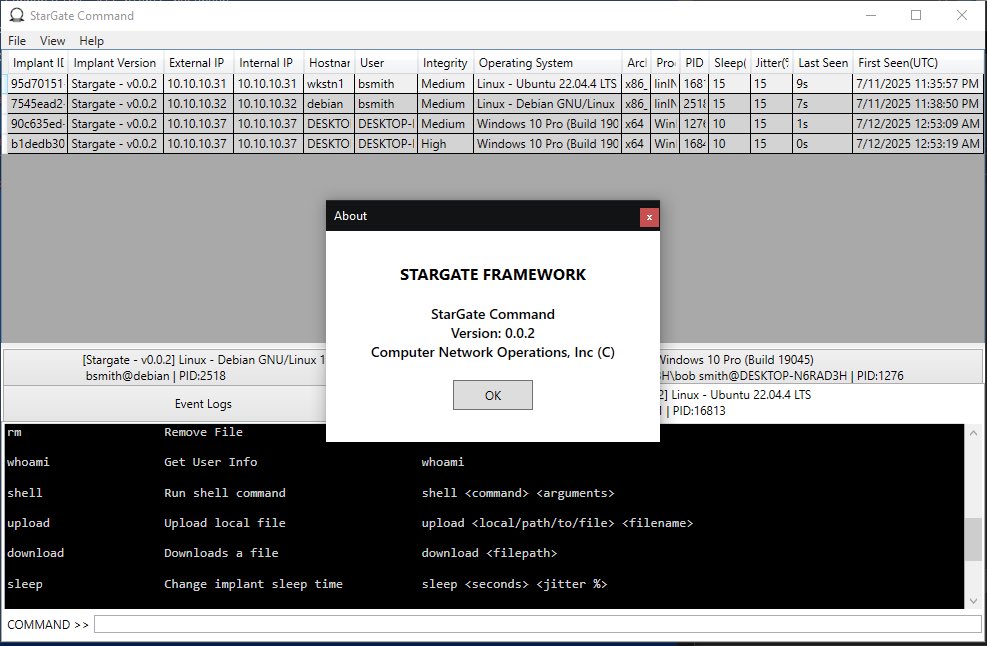The image size is (987, 646).
Task: Click the 'sleep' command name in console
Action: [x=25, y=584]
